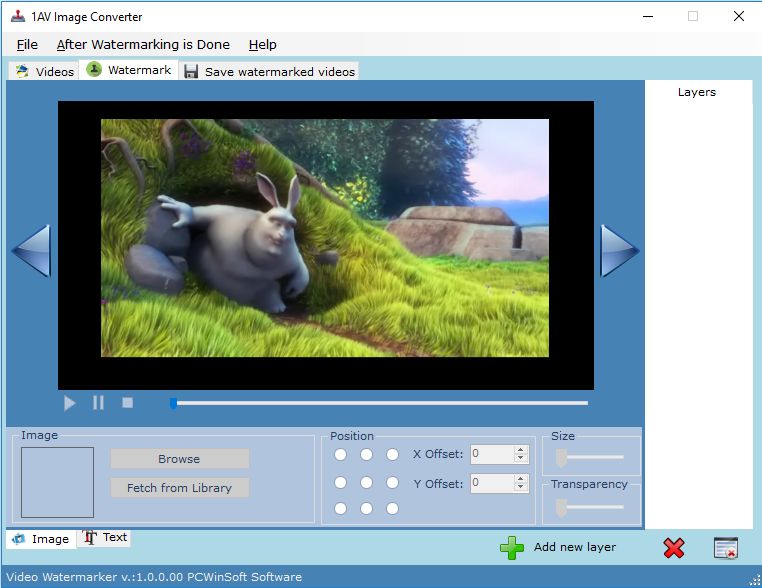Click Fetch from Library button
This screenshot has width=762, height=588.
tap(179, 487)
